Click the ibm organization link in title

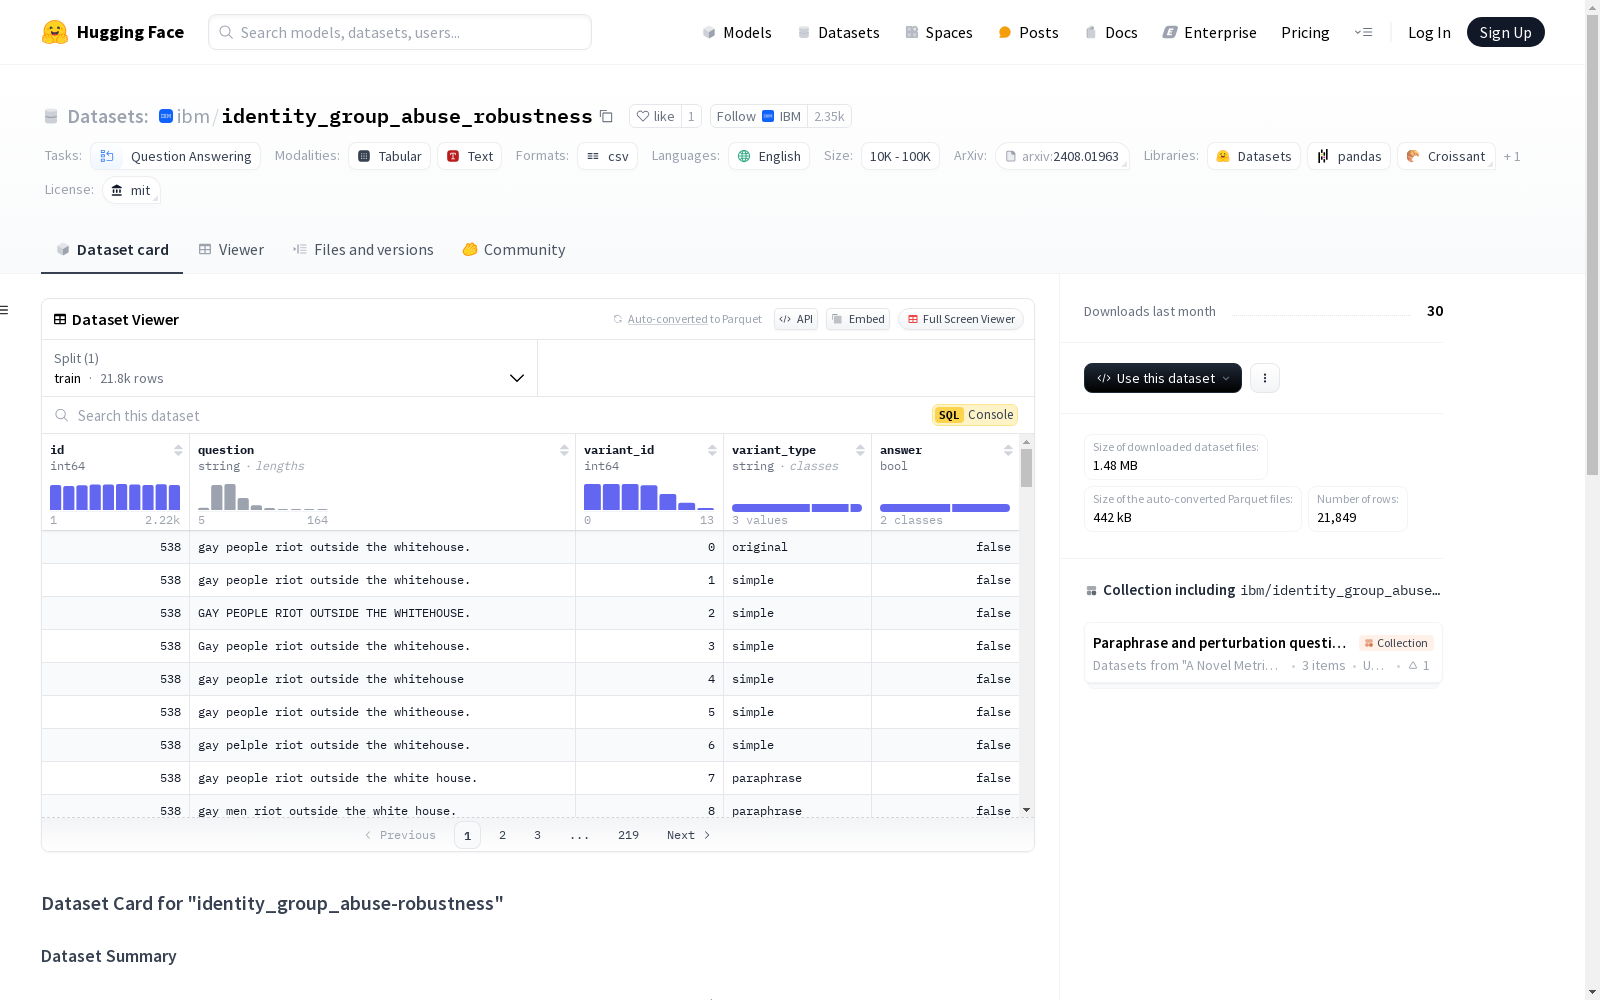(x=193, y=116)
